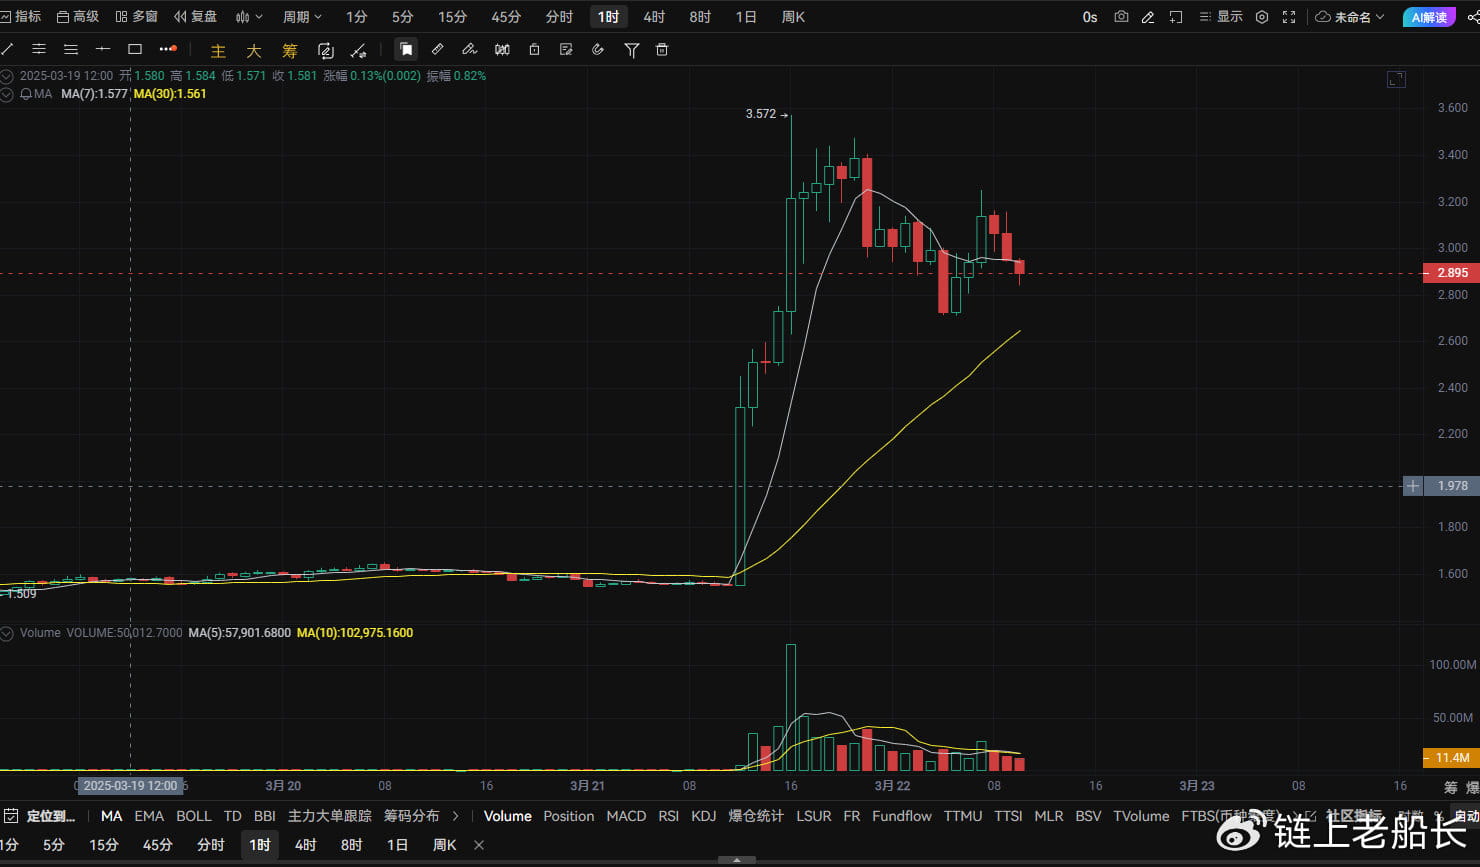Take a chart screenshot with camera icon
The image size is (1480, 867).
click(1121, 17)
